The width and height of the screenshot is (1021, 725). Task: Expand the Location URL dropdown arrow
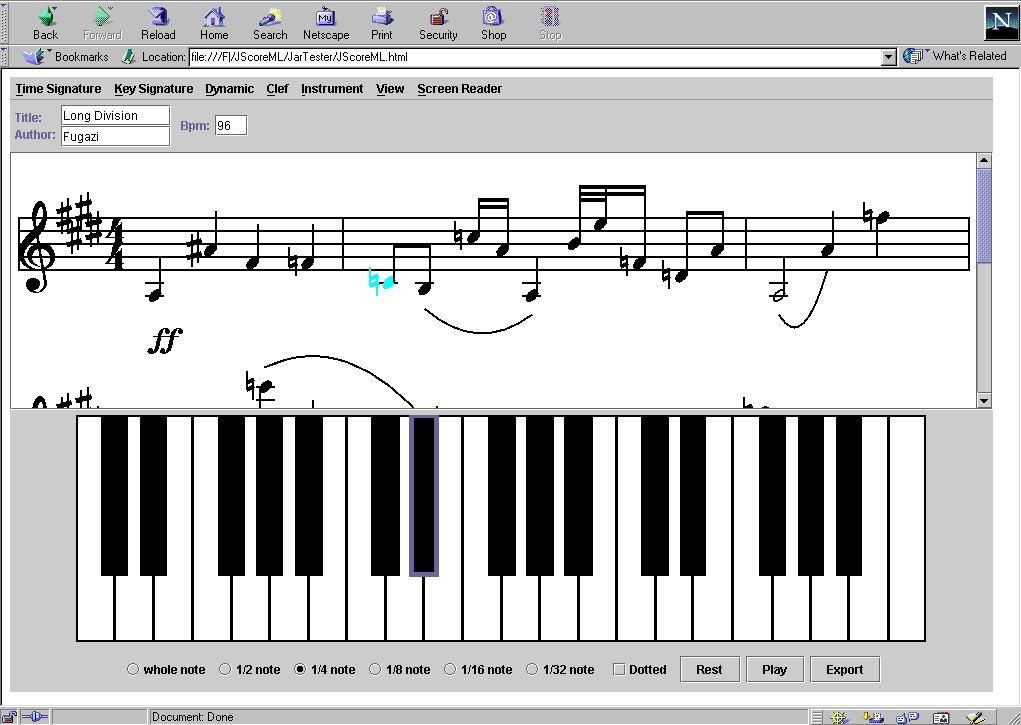pyautogui.click(x=888, y=58)
